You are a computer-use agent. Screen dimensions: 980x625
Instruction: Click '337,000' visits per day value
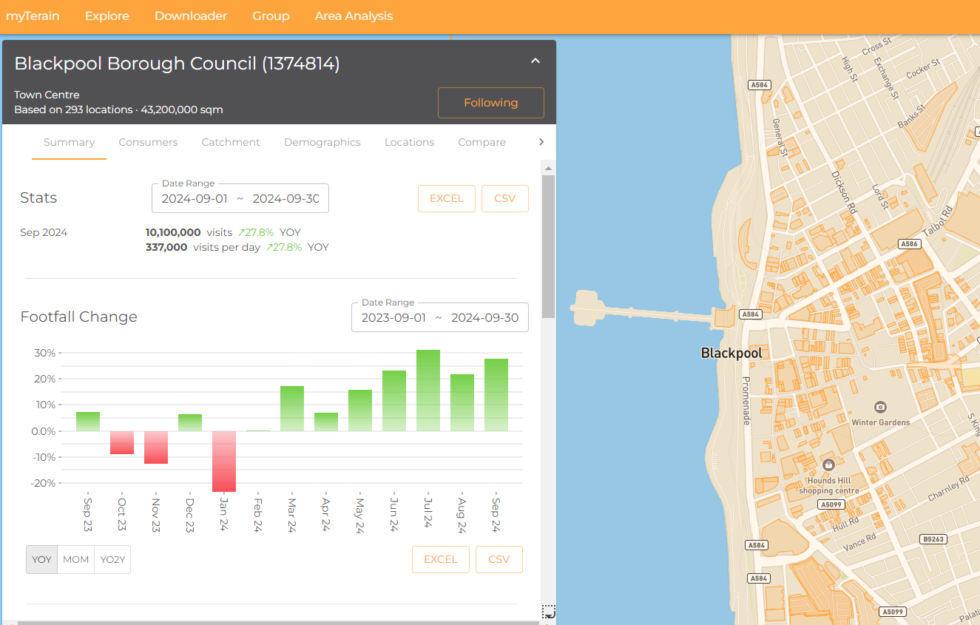click(x=166, y=248)
